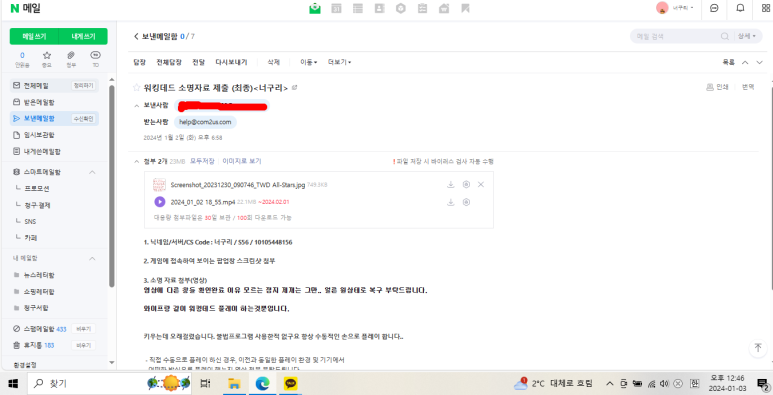Viewport: 773px width, 395px height.
Task: Open the volume icon in system tray
Action: coord(665,384)
